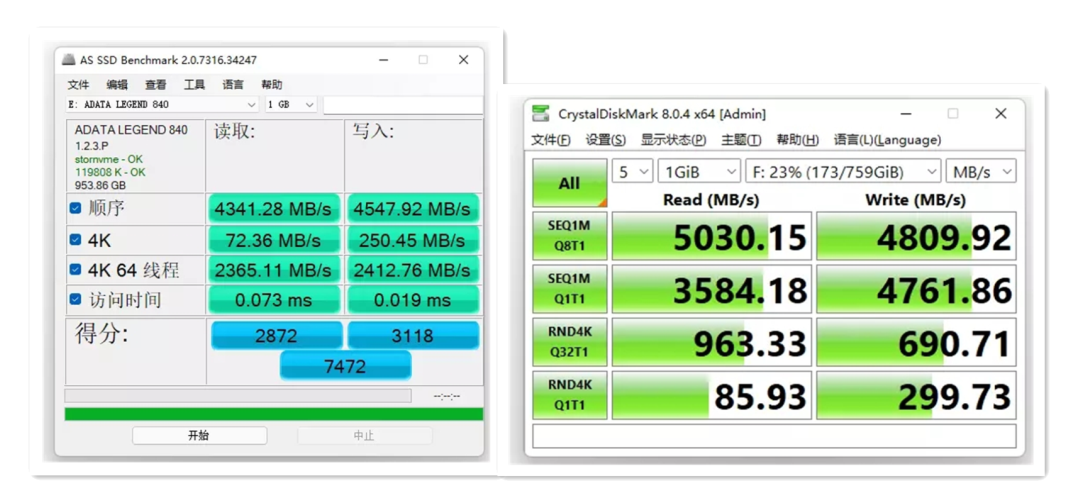The height and width of the screenshot is (497, 1076).
Task: Open the E: ADATA LEGEND 840 drive dropdown
Action: [162, 104]
